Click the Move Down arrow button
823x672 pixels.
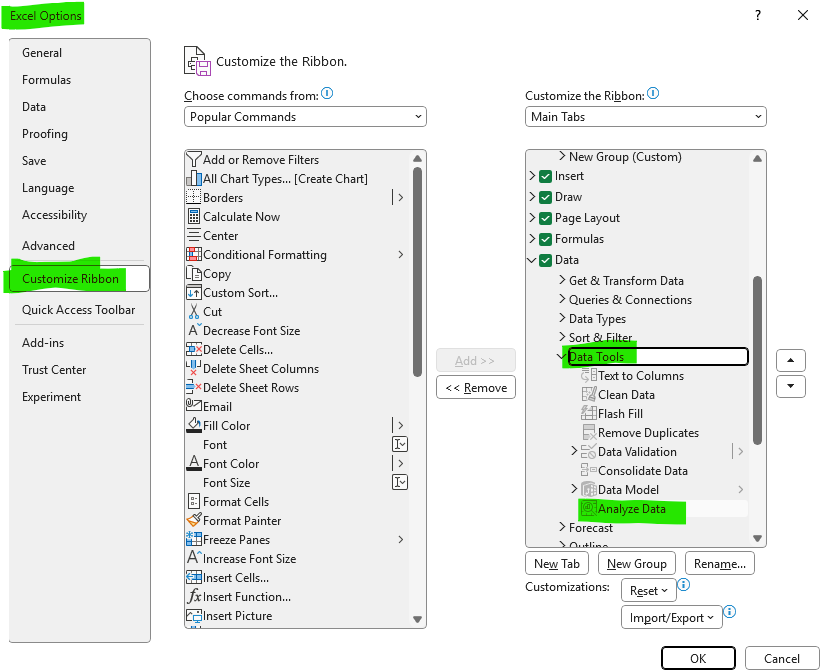click(790, 386)
